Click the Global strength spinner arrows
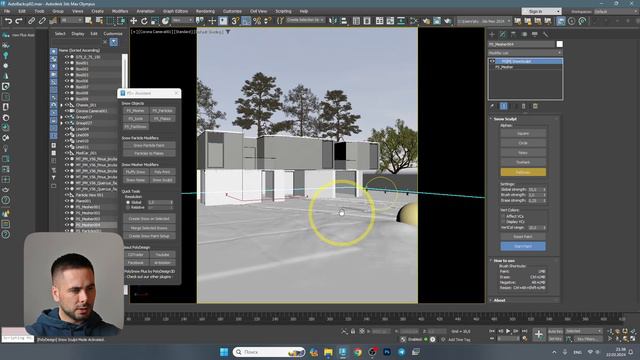The image size is (640, 360). click(544, 190)
